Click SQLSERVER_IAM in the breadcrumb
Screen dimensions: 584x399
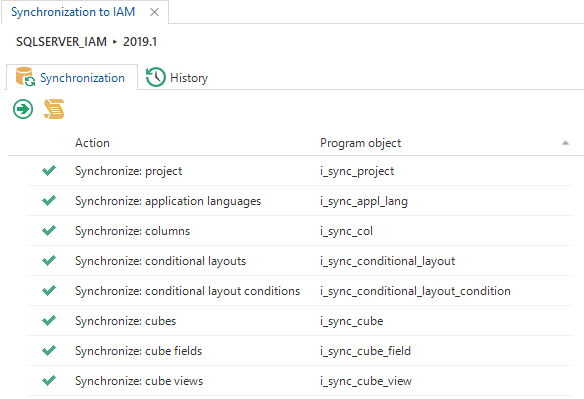pyautogui.click(x=61, y=42)
